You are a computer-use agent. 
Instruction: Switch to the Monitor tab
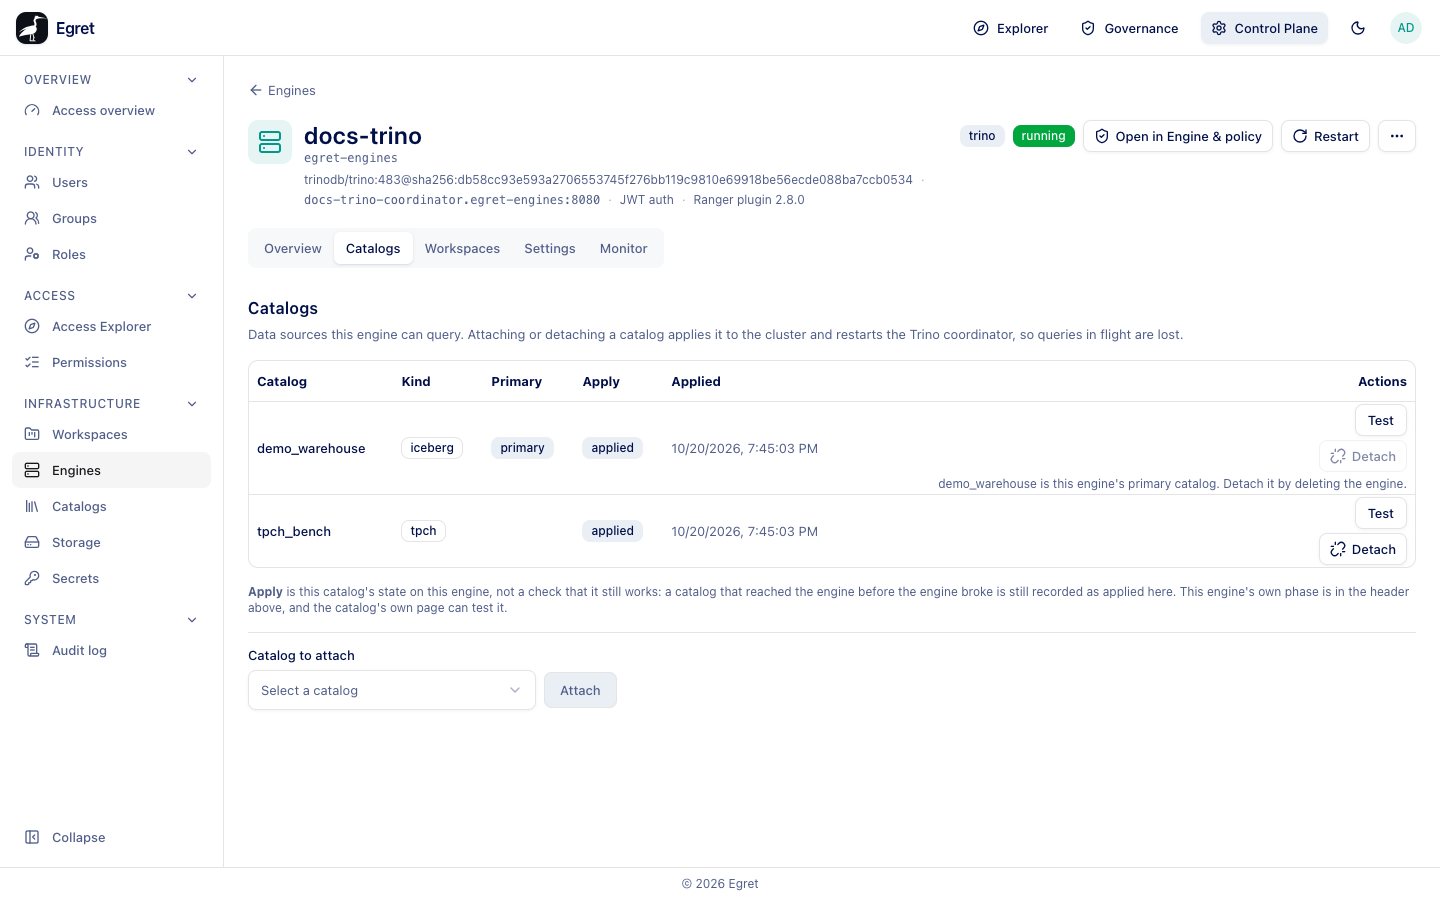pyautogui.click(x=624, y=249)
